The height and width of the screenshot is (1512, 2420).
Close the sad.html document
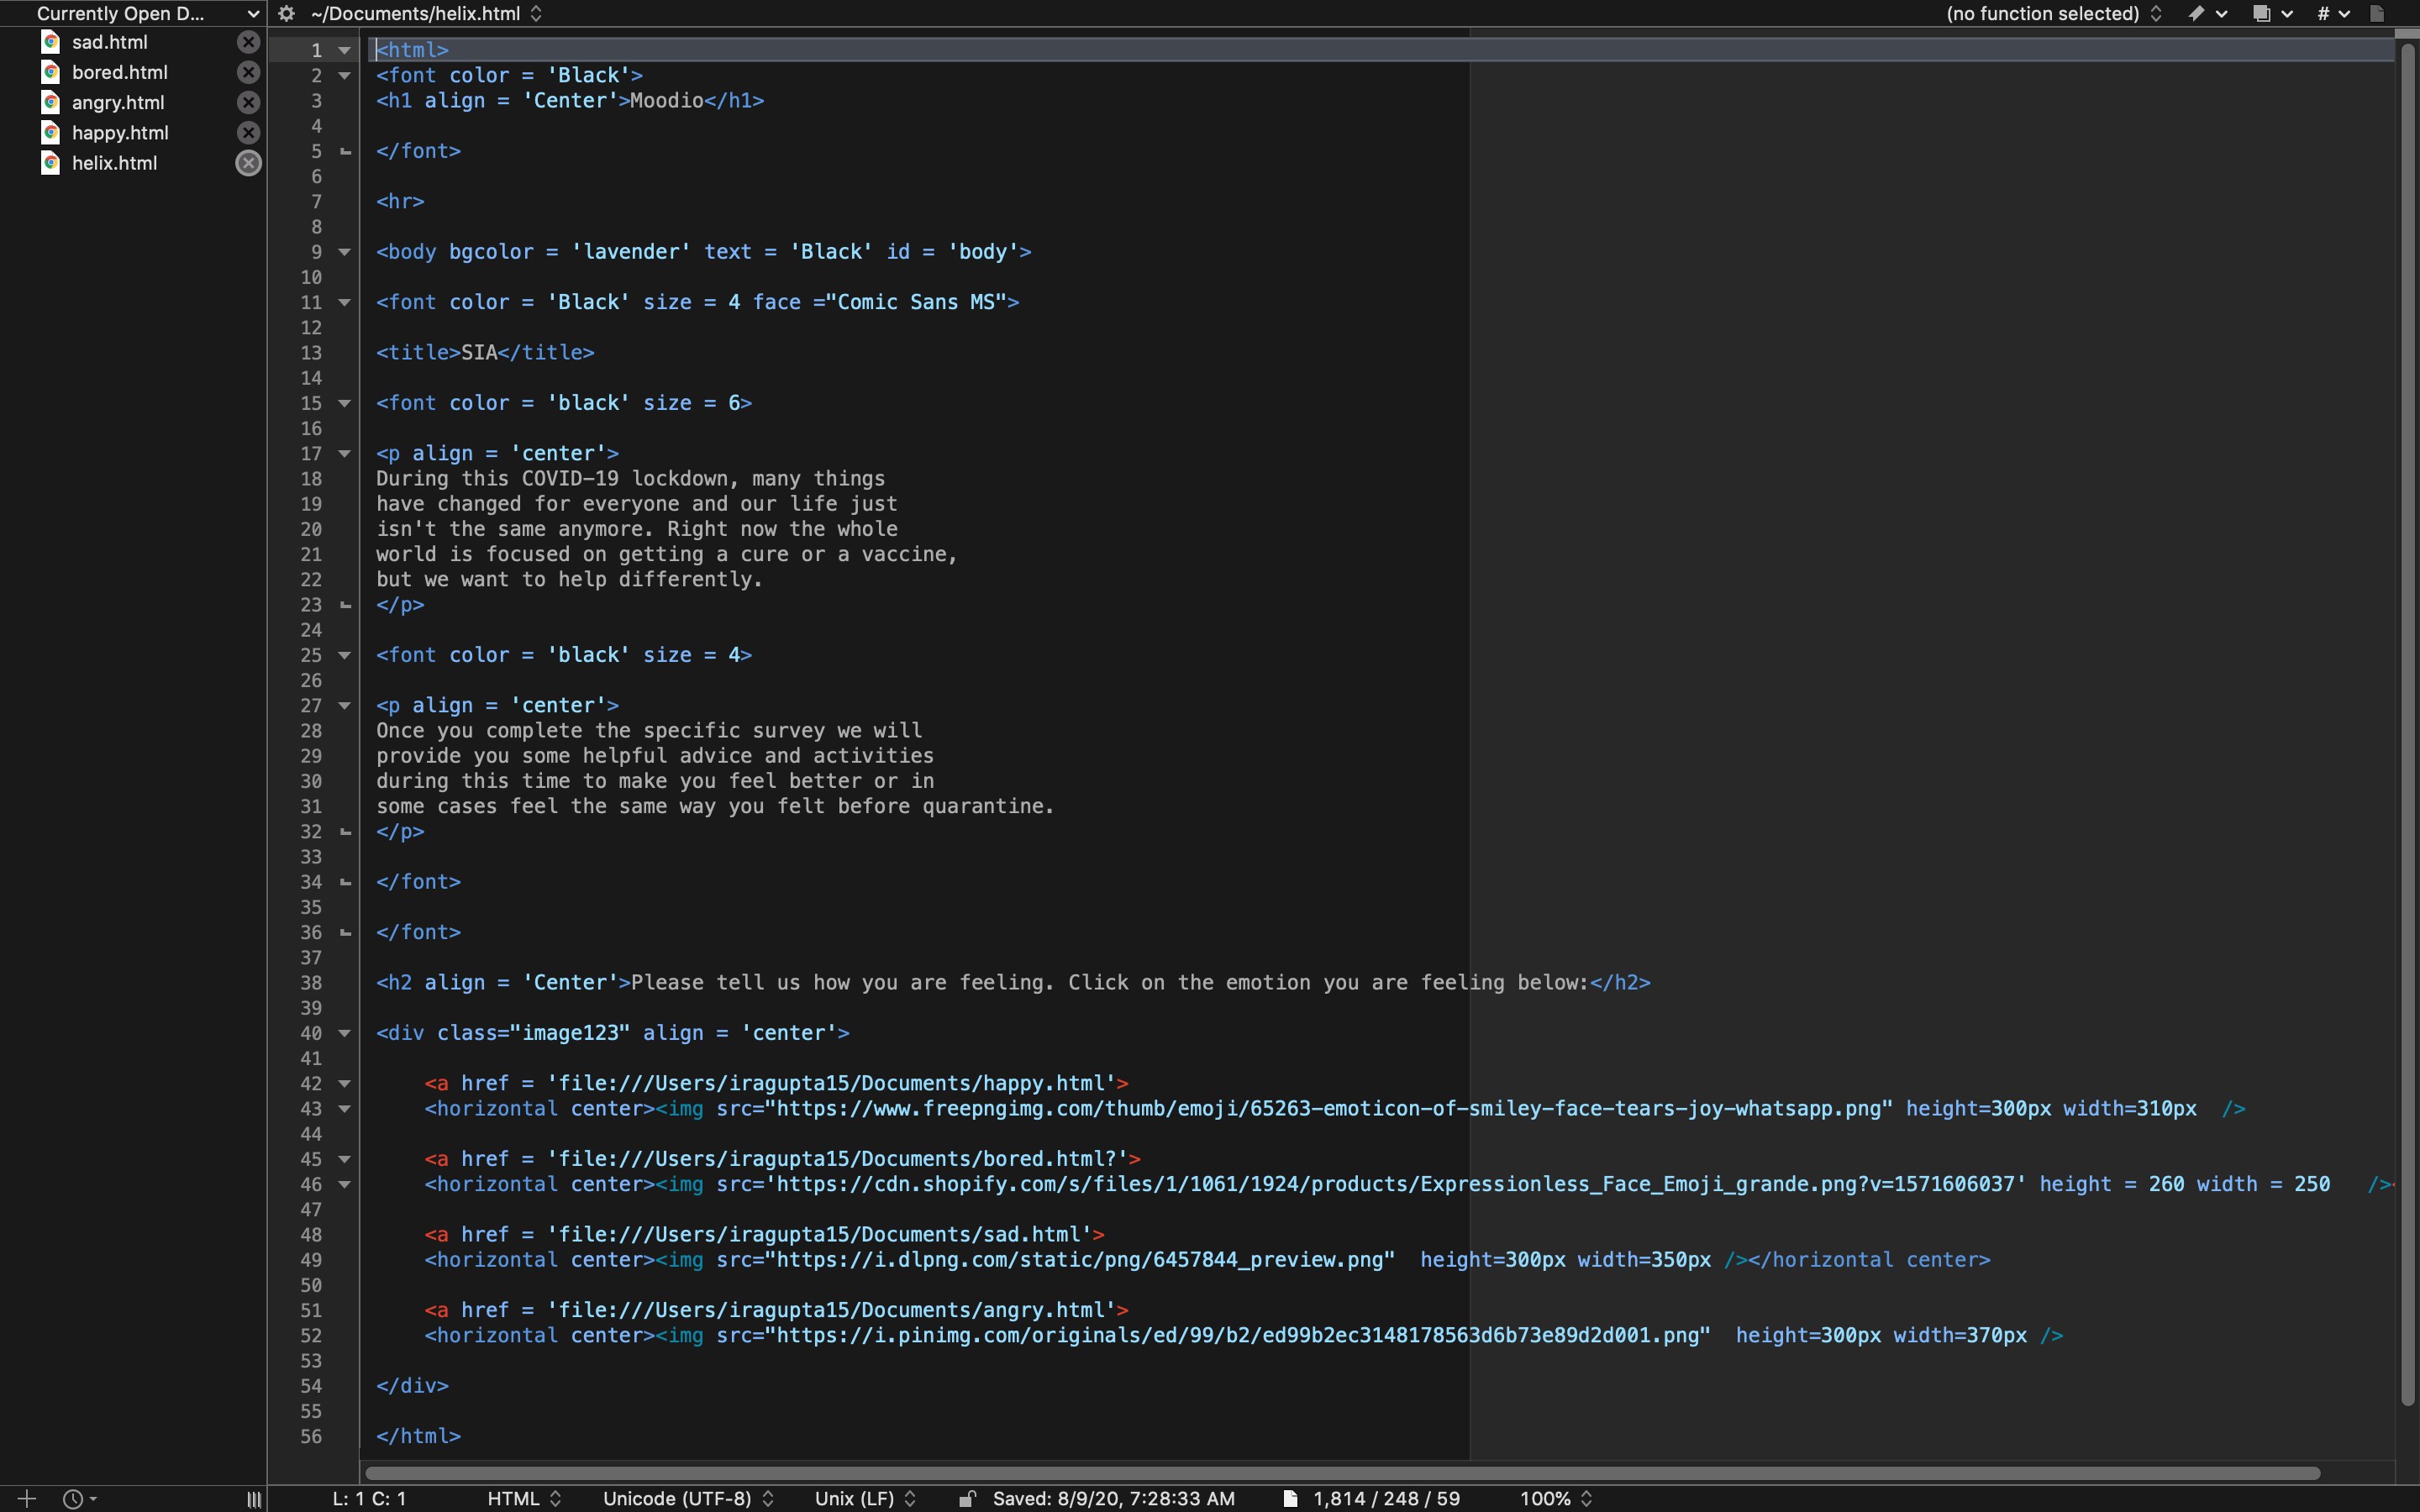click(248, 42)
